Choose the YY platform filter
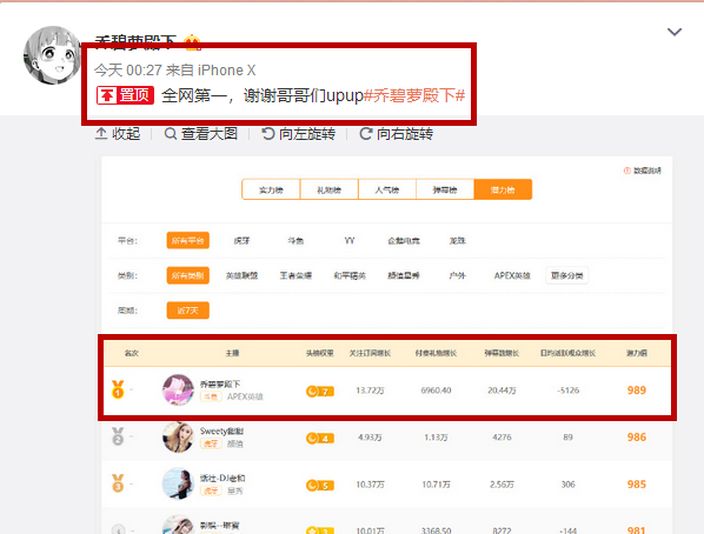704x534 pixels. [349, 241]
